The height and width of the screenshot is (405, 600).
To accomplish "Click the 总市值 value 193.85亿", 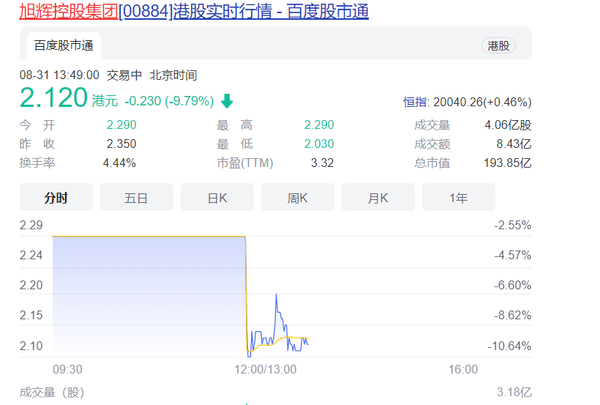I will point(507,163).
